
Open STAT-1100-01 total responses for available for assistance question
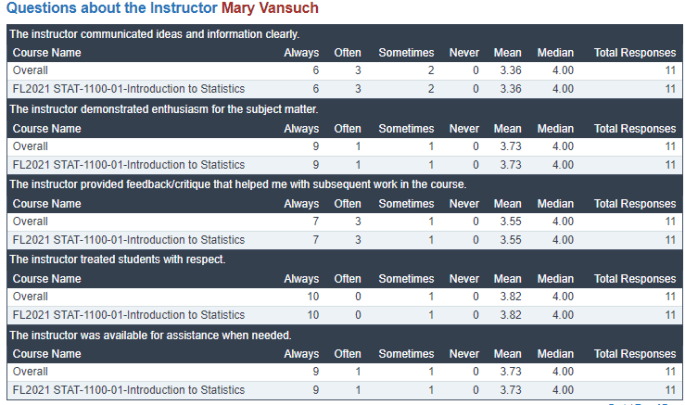670,390
